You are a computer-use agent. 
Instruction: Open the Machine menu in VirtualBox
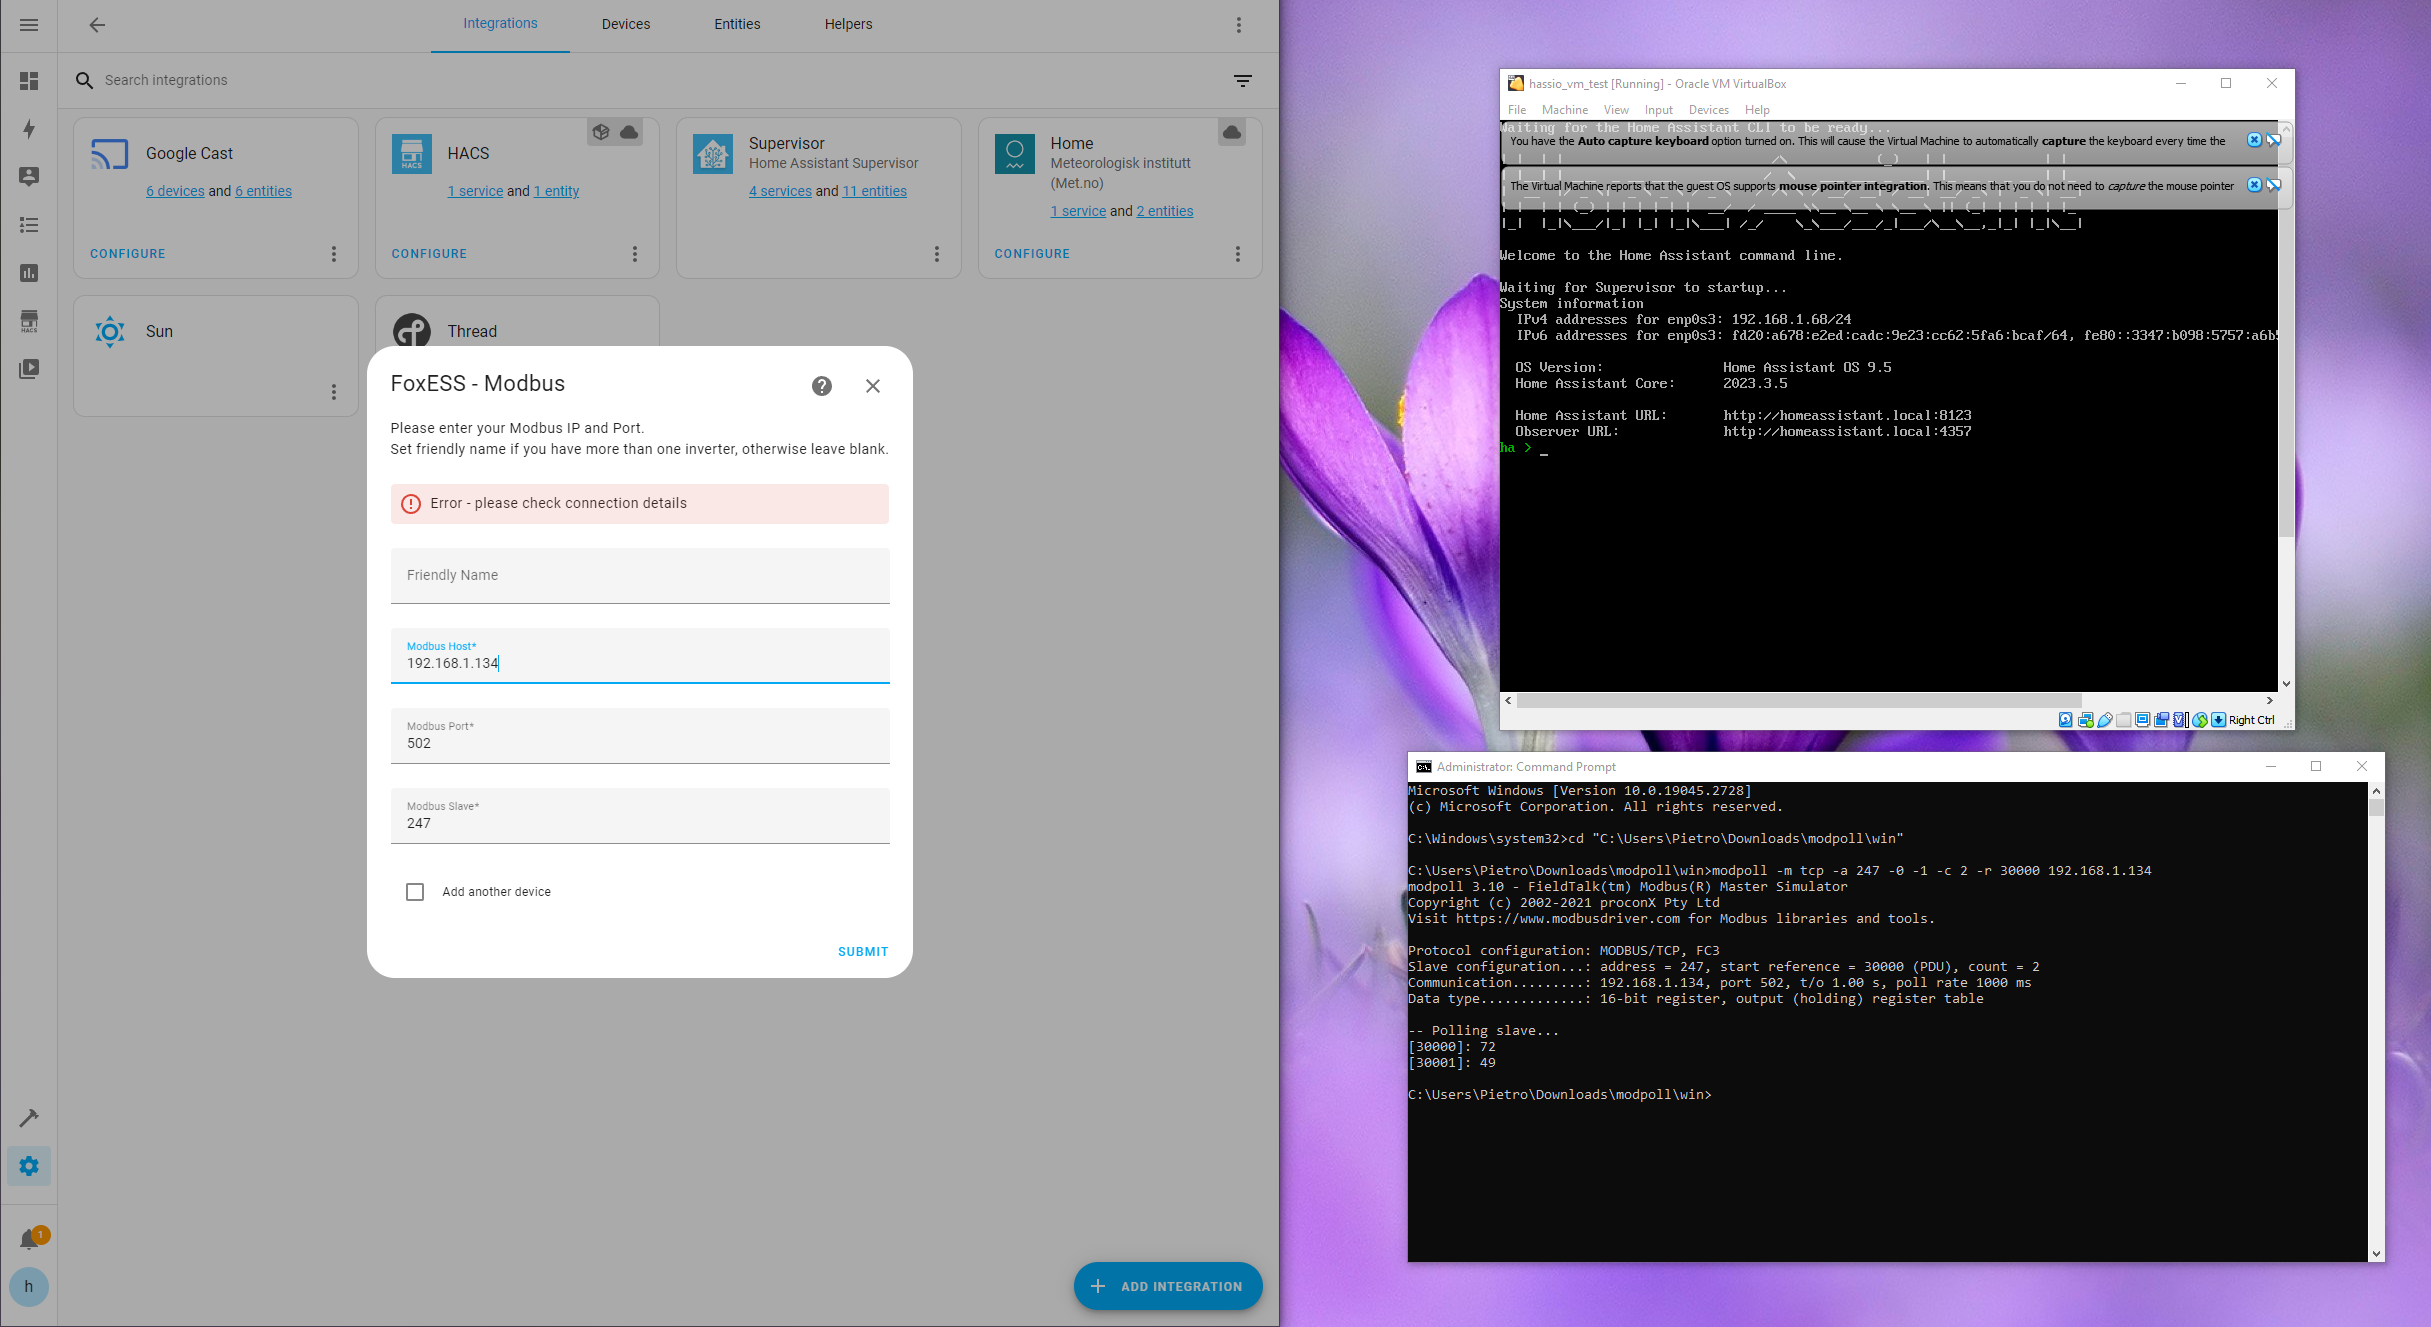(x=1564, y=110)
